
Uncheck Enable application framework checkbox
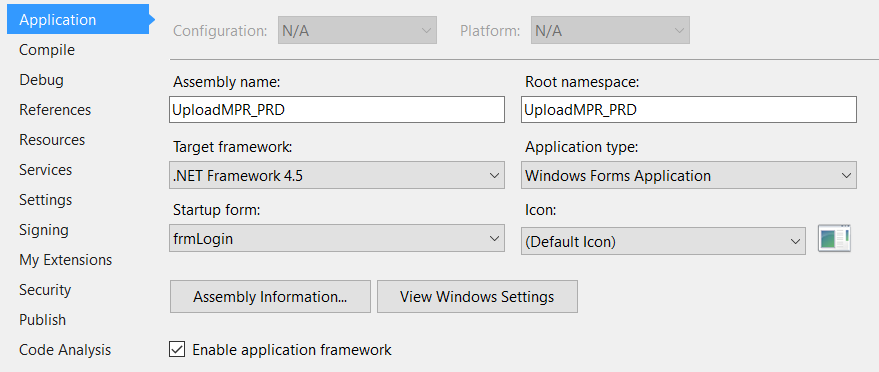point(177,350)
